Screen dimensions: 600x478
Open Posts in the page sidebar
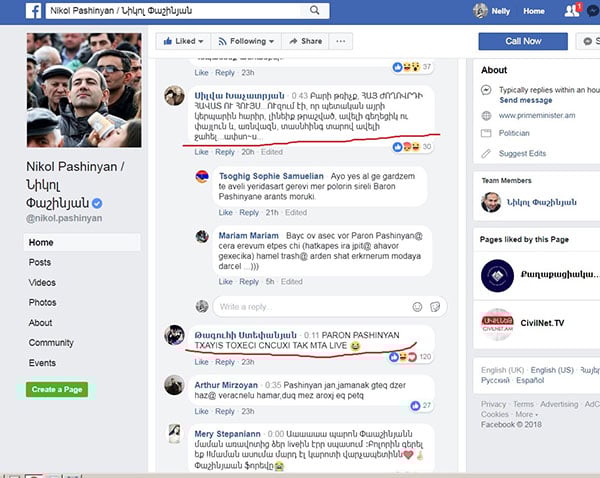40,263
